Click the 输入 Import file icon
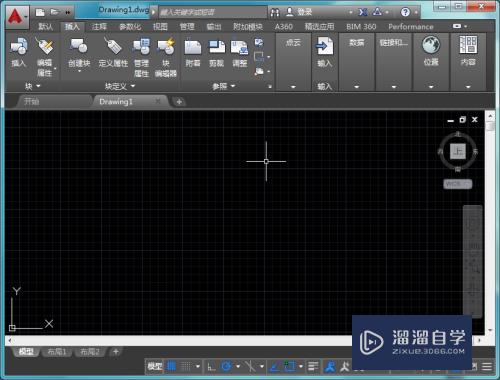500x380 pixels. pos(324,46)
